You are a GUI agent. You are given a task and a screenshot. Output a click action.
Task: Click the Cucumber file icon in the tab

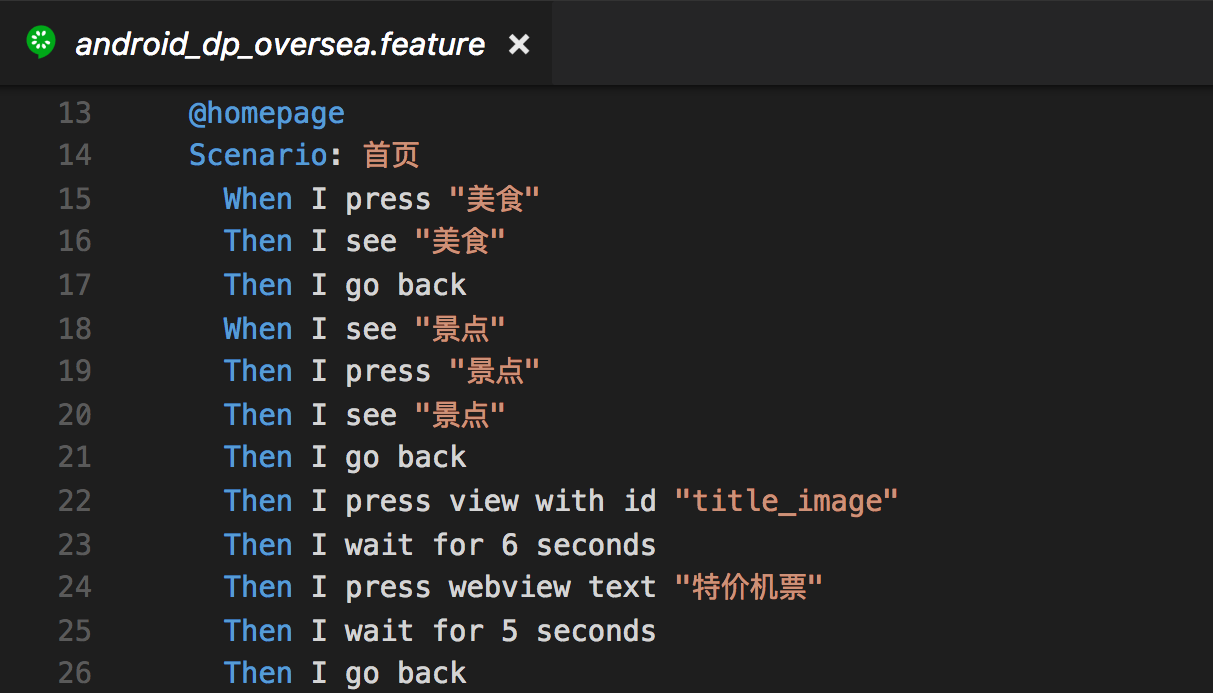(41, 43)
